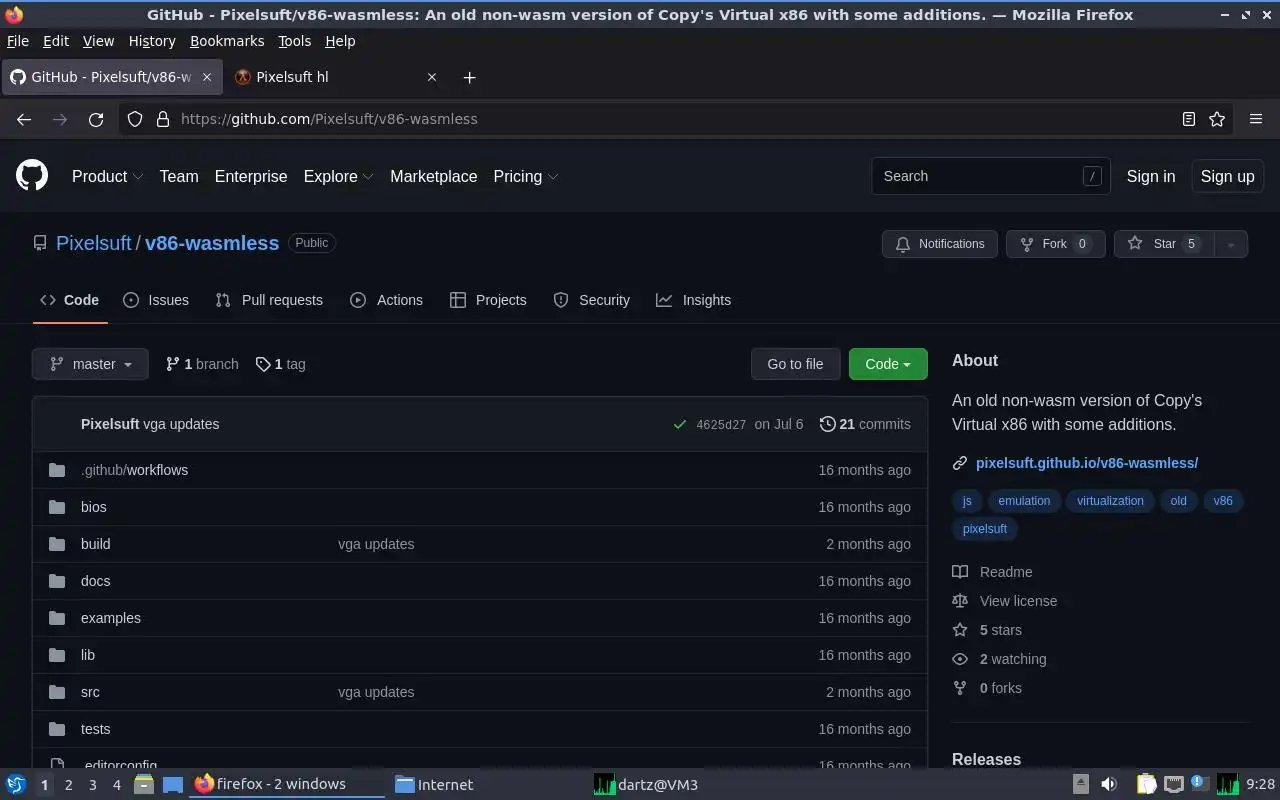Open the 21 commits history link
Screen dimensions: 1280x800
865,424
